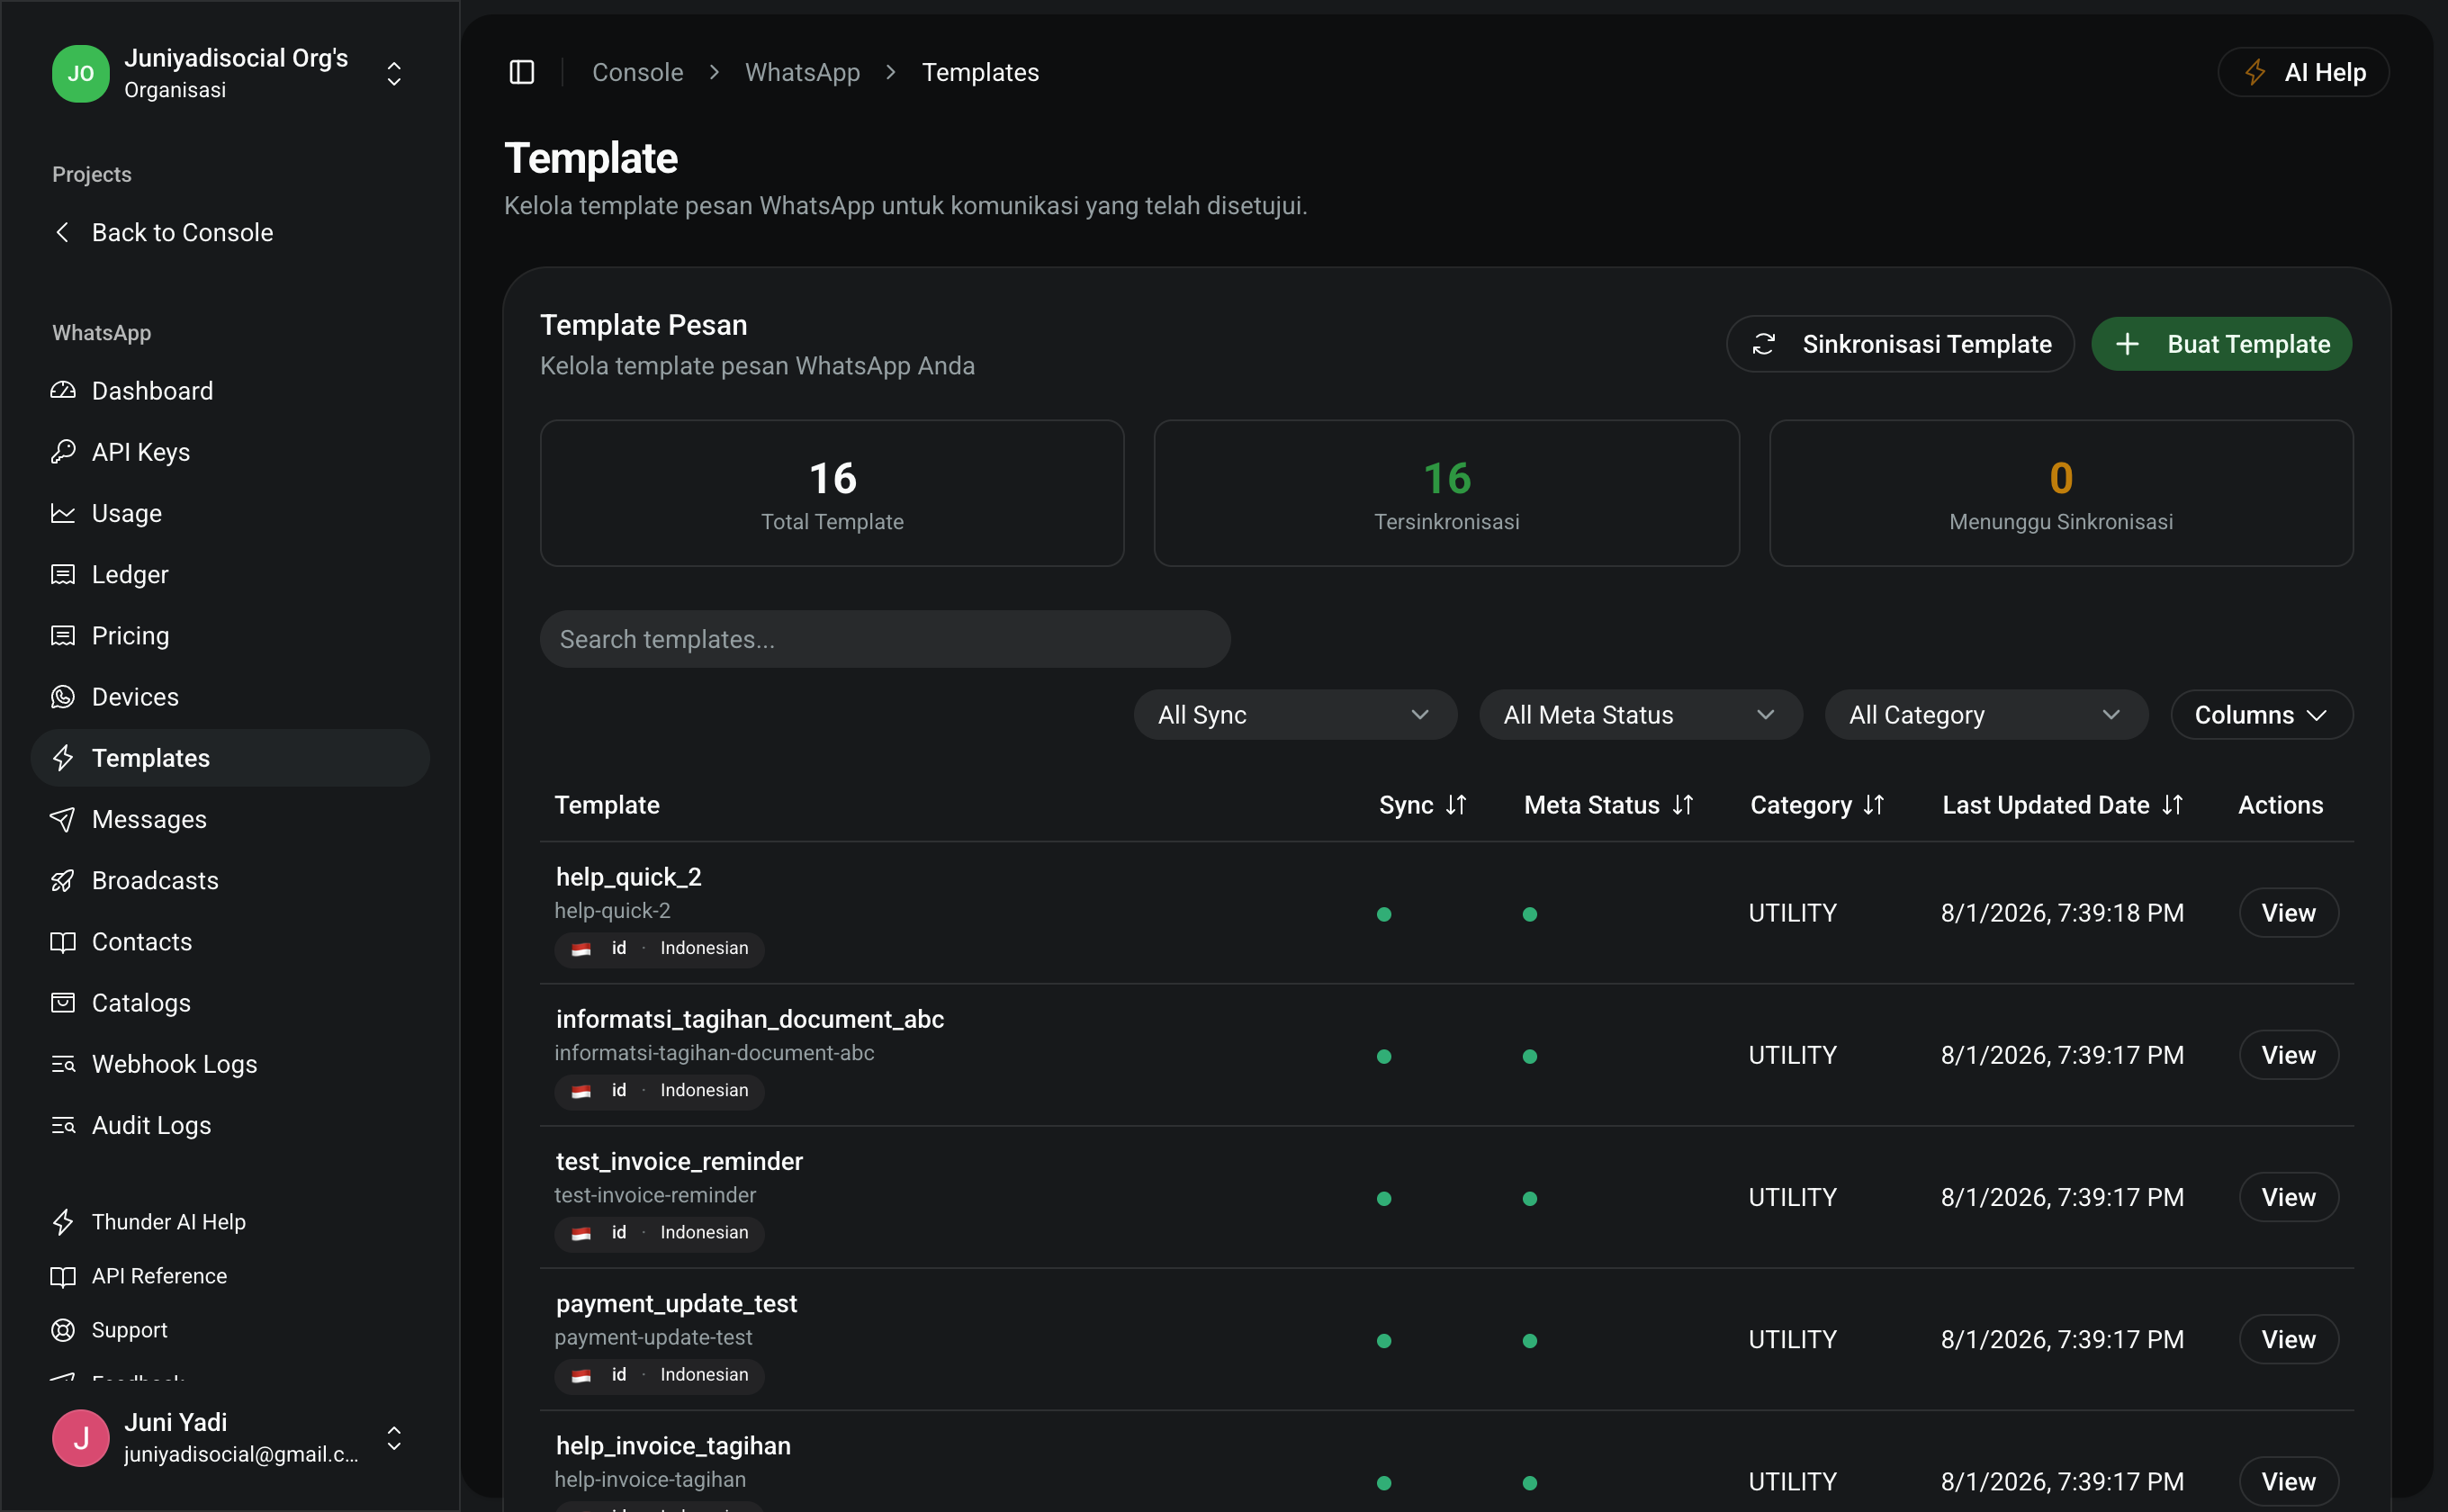Open Audit Logs
The image size is (2448, 1512).
pos(231,1125)
